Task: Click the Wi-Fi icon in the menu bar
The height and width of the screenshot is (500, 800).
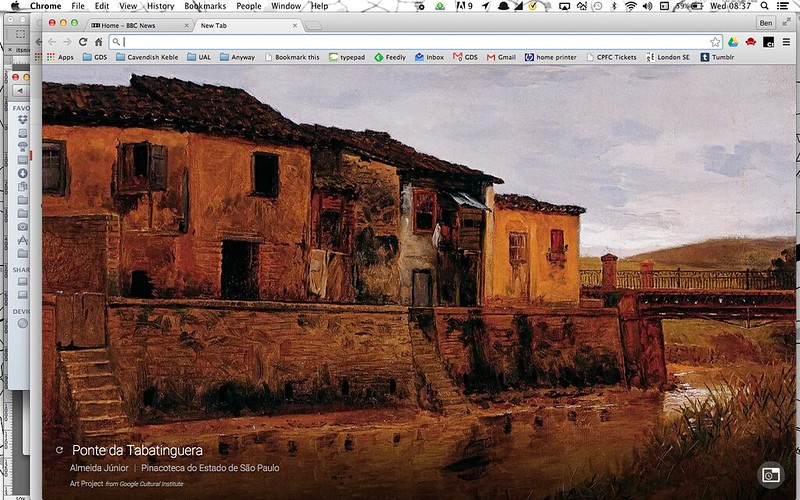Action: pos(631,6)
